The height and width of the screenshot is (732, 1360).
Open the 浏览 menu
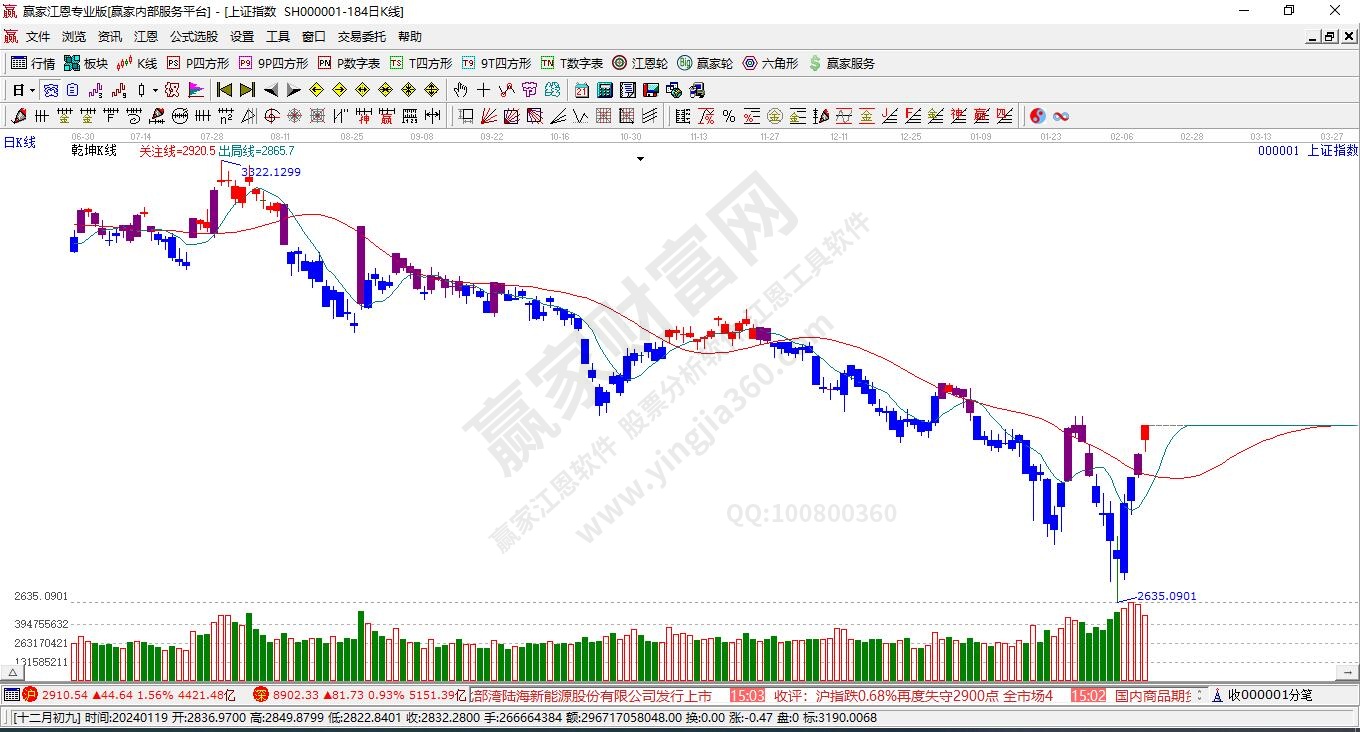click(74, 37)
